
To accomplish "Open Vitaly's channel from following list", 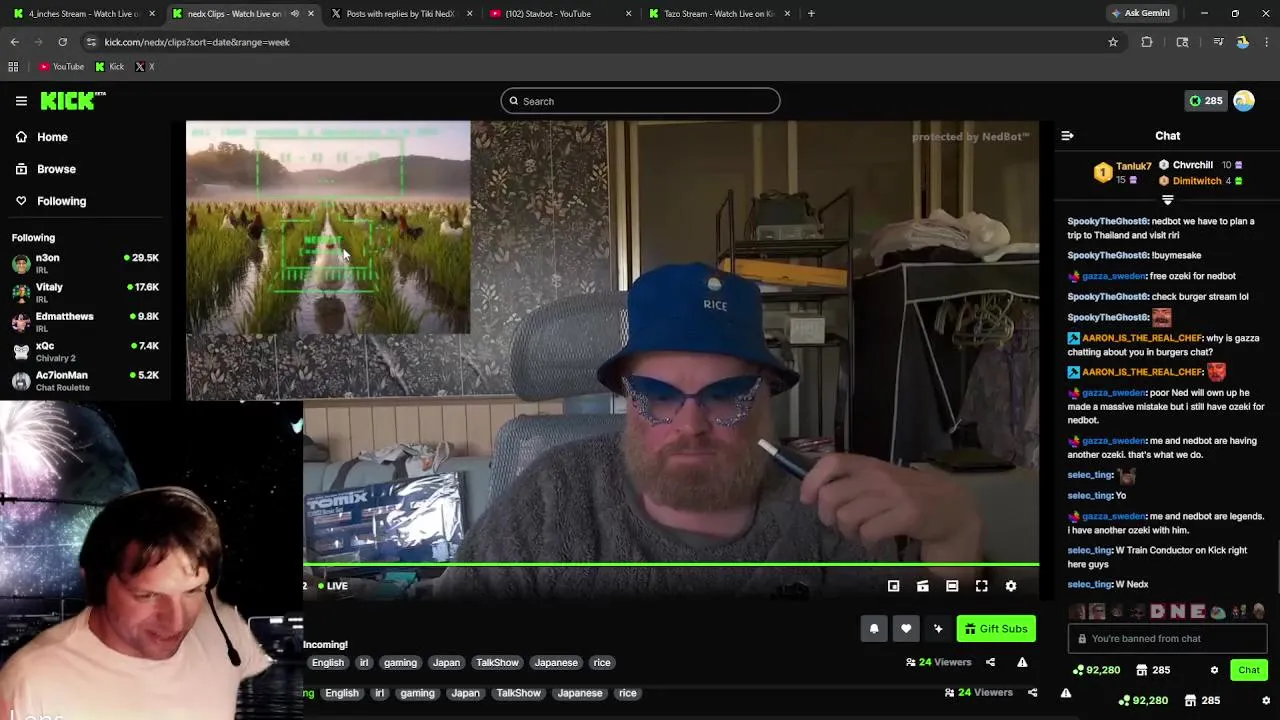I will 85,292.
